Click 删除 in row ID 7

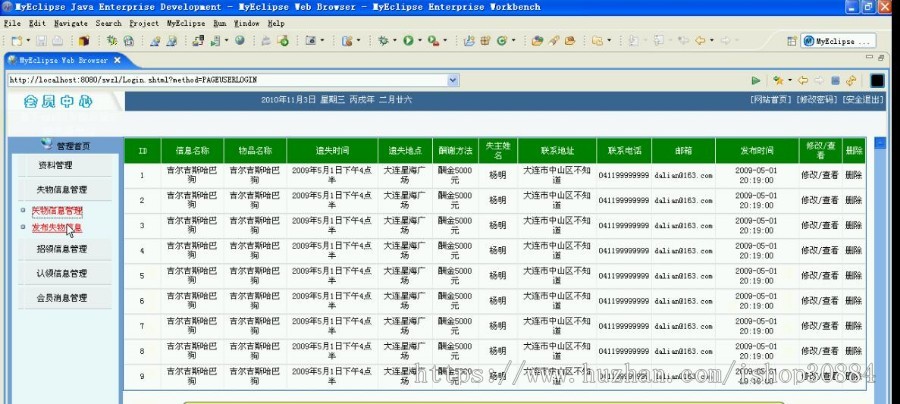pos(854,326)
